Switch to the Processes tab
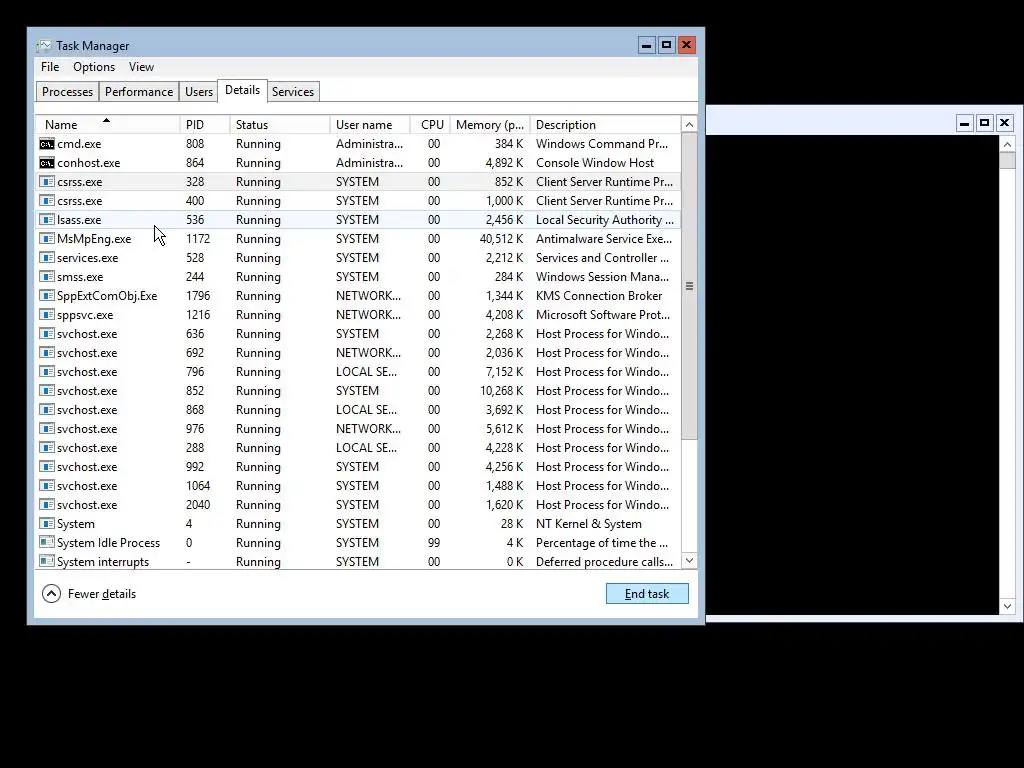 tap(67, 91)
